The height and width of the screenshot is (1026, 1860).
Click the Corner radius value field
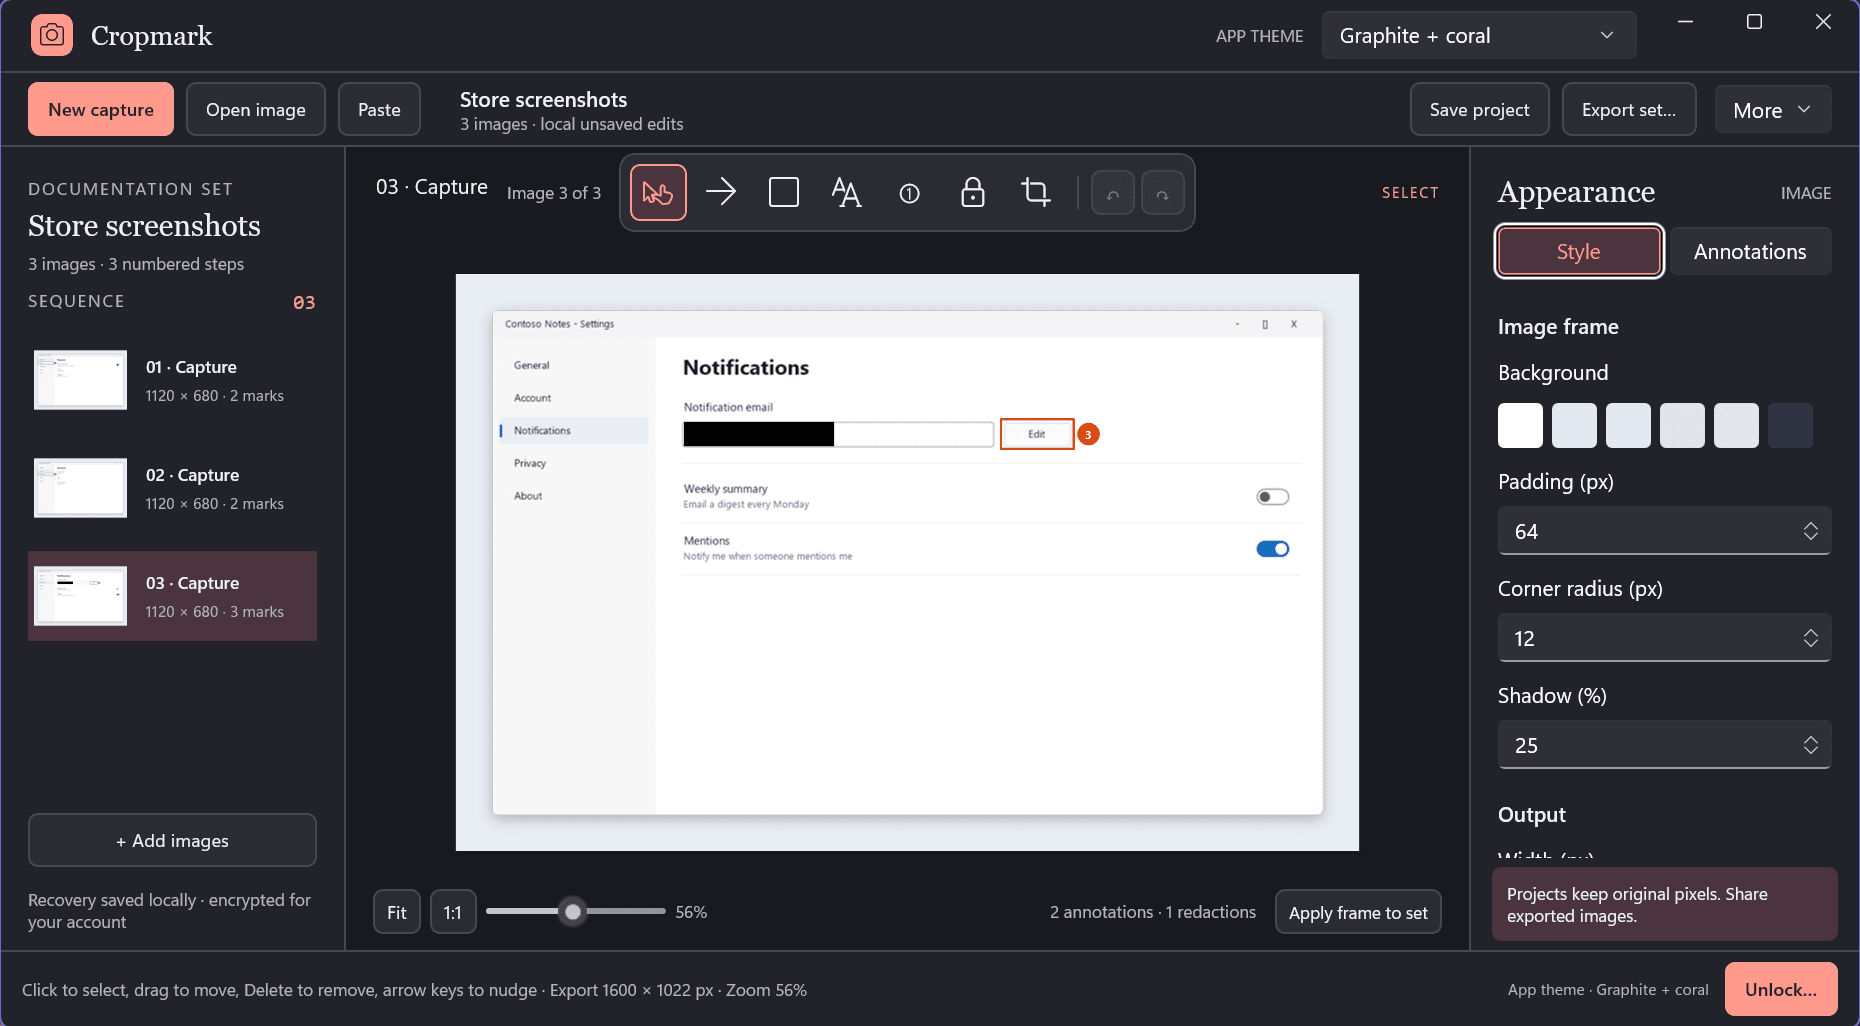1664,638
